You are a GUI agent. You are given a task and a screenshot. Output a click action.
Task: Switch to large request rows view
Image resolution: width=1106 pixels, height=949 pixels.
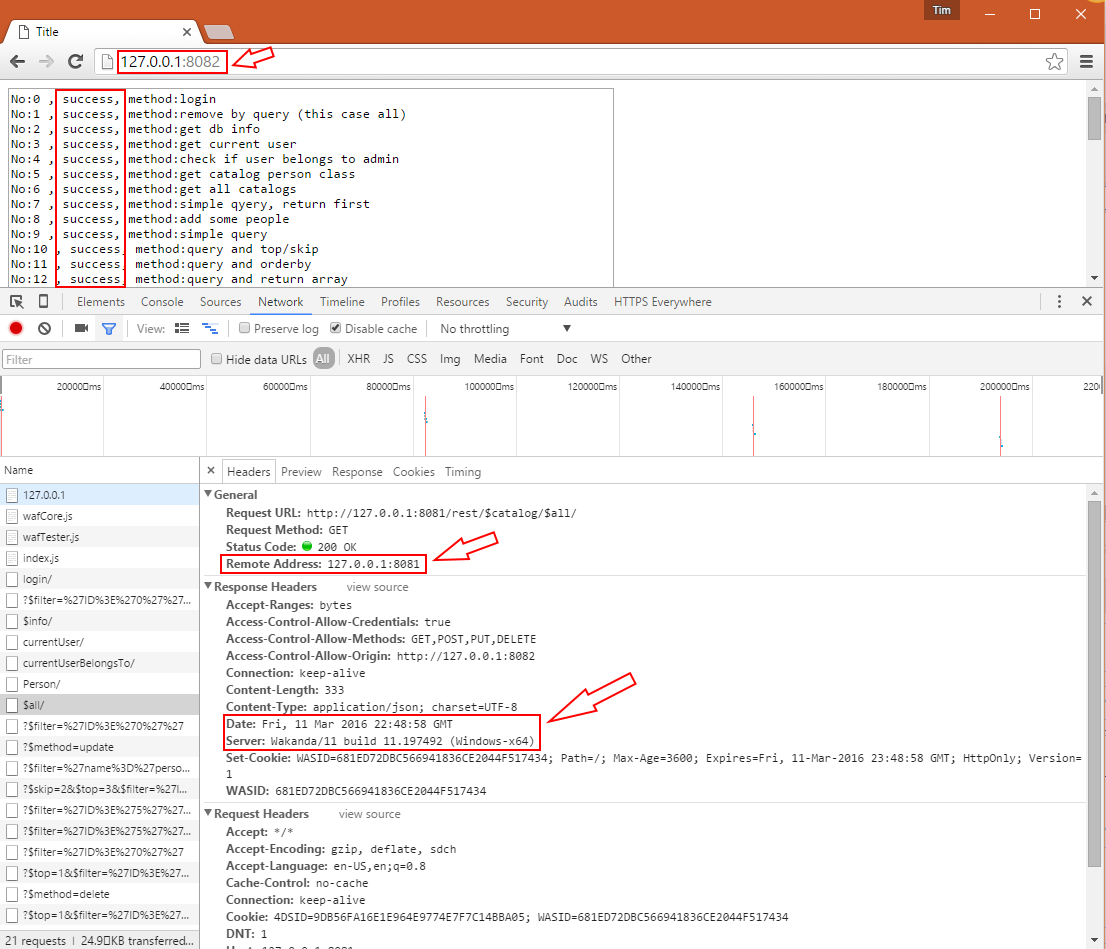pos(182,328)
